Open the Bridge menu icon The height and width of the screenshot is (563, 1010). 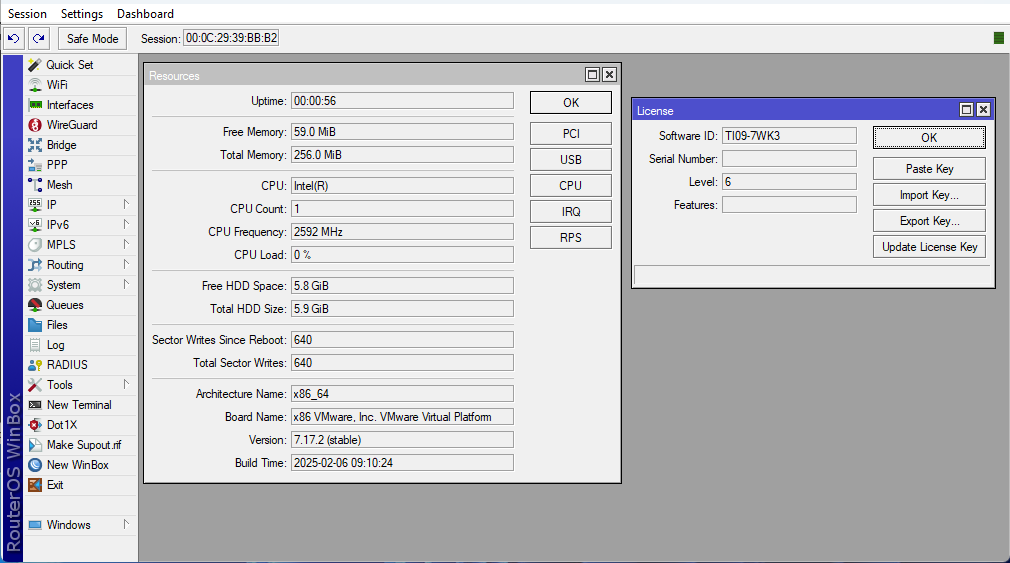click(35, 145)
